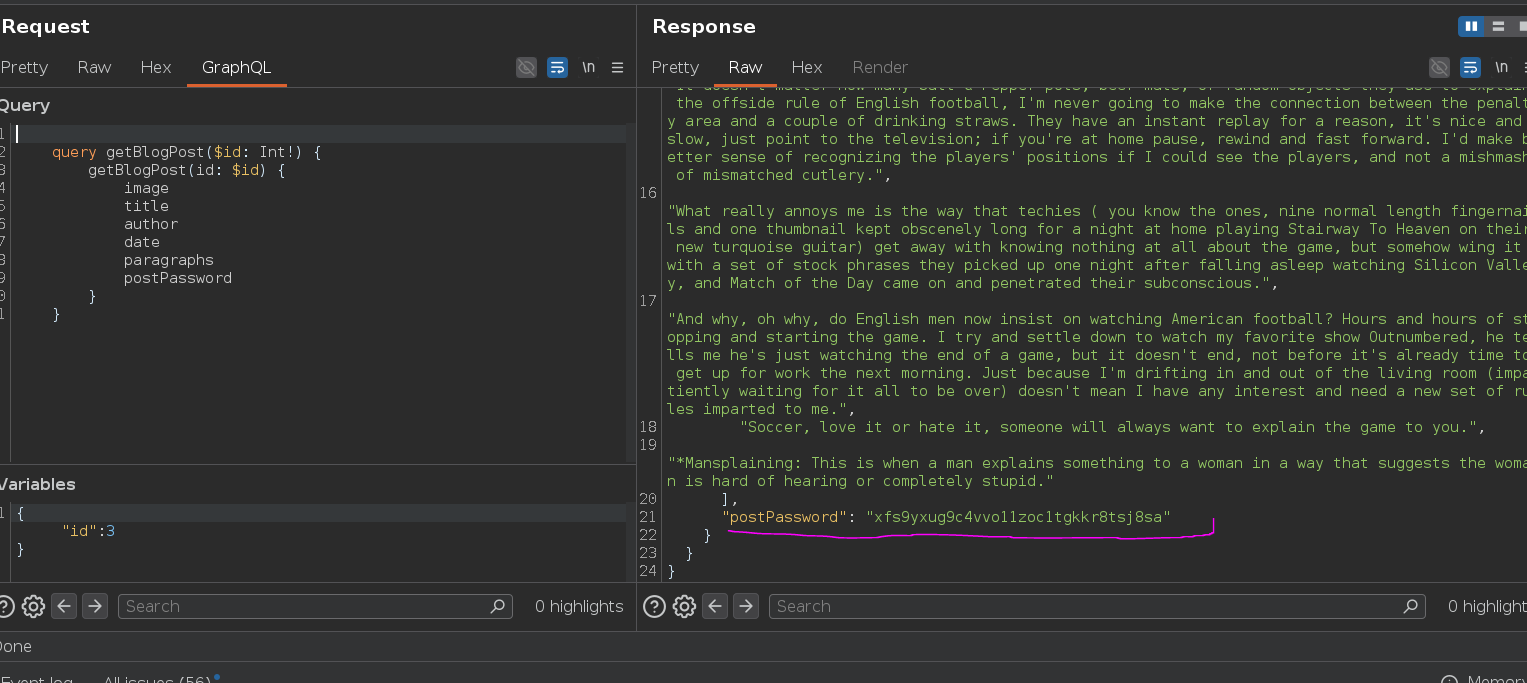The height and width of the screenshot is (683, 1527).
Task: Open search help icon below Response
Action: click(x=654, y=606)
